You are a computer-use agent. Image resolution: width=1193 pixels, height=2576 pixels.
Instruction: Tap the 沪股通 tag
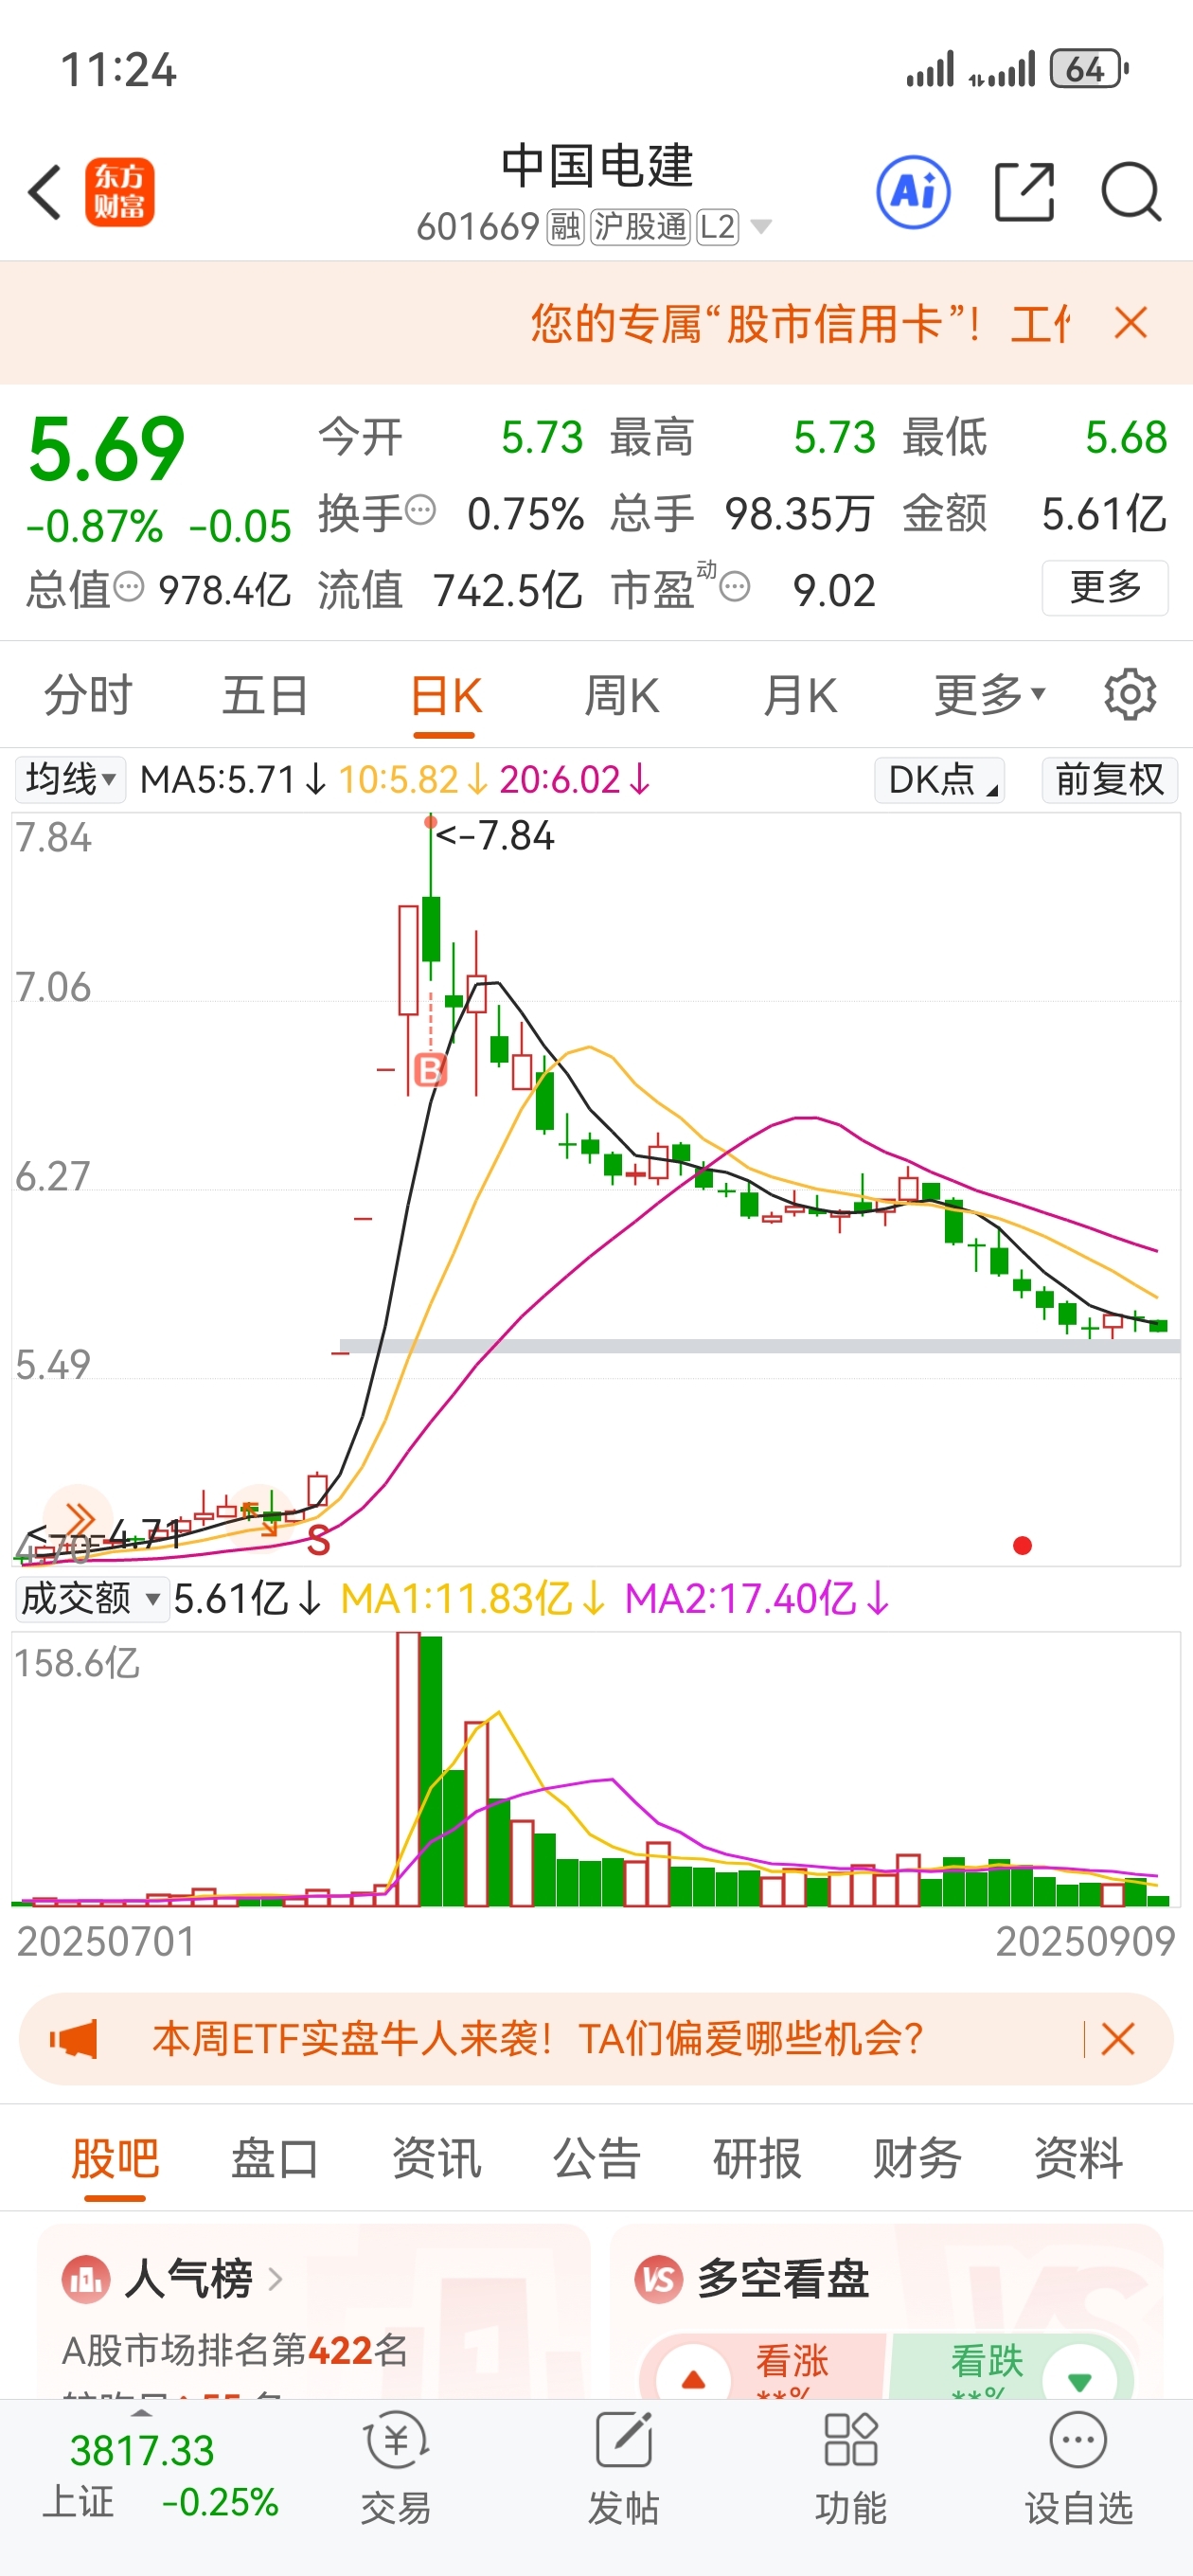(x=639, y=227)
